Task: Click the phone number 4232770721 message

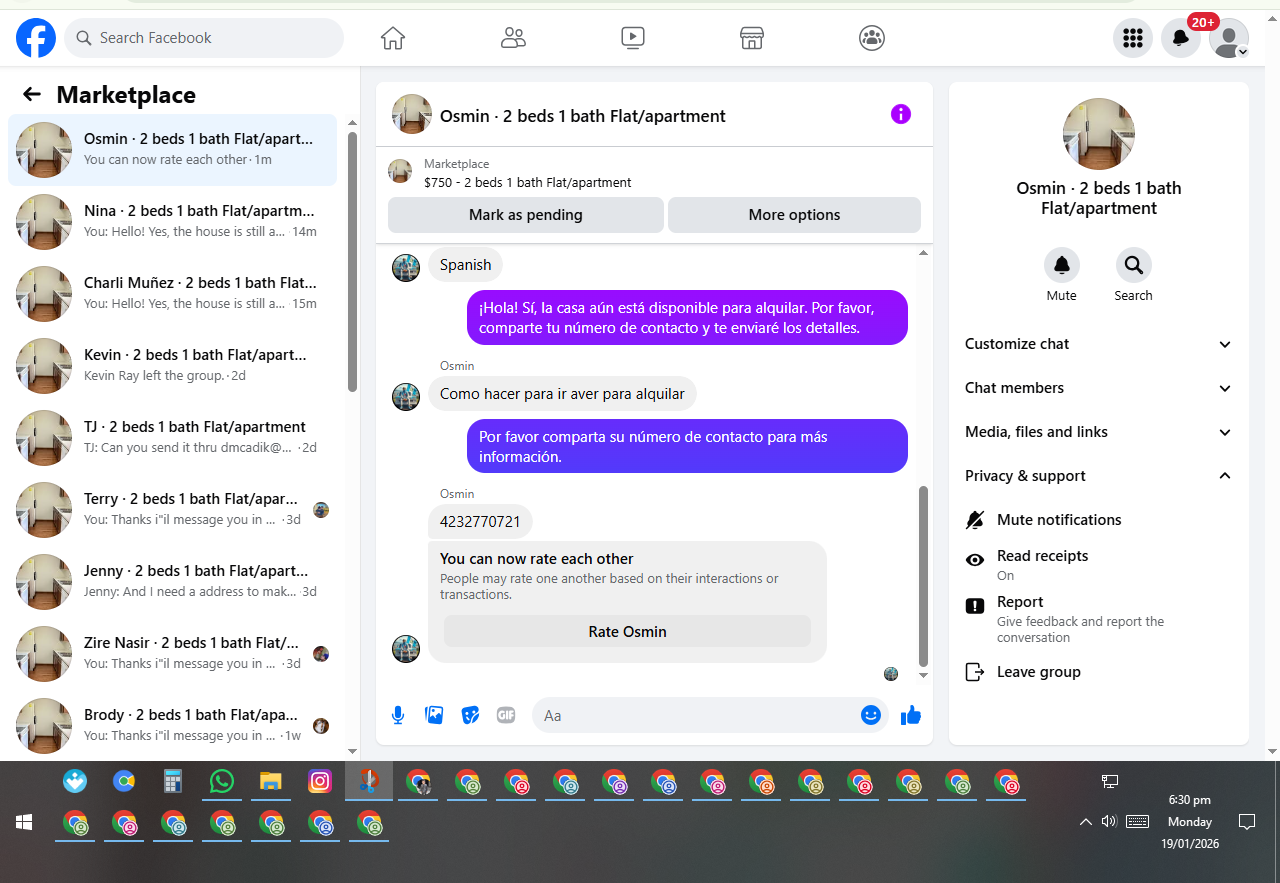Action: [x=480, y=522]
